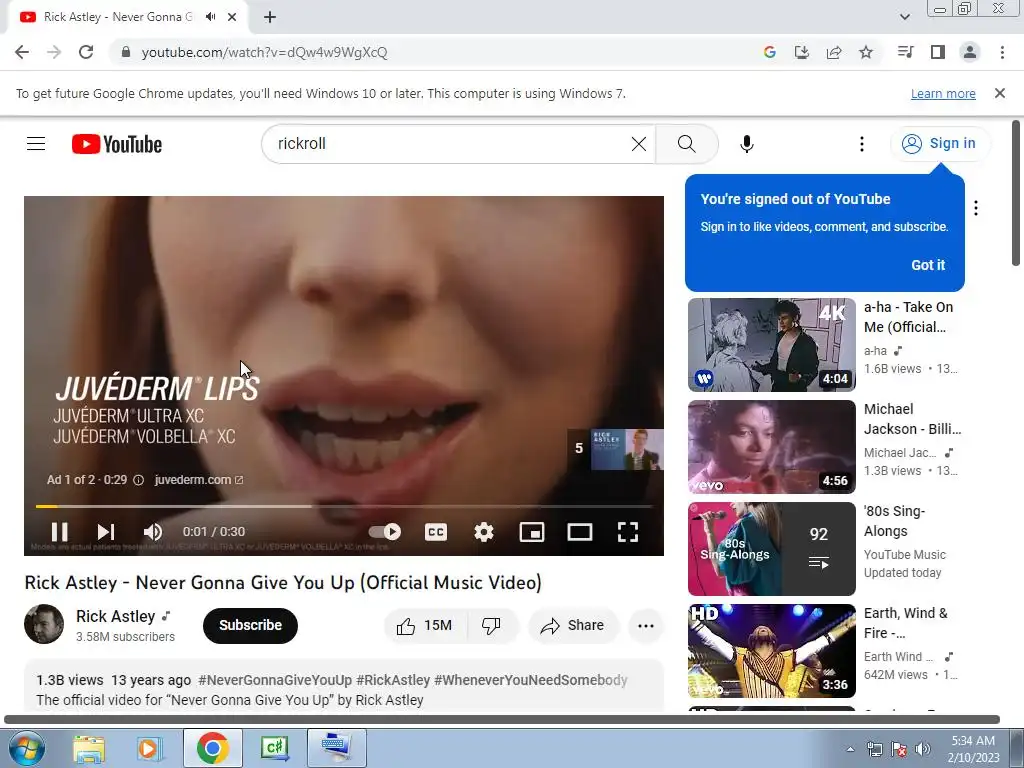1024x768 pixels.
Task: Click the #RickAstley hashtag
Action: (x=393, y=680)
